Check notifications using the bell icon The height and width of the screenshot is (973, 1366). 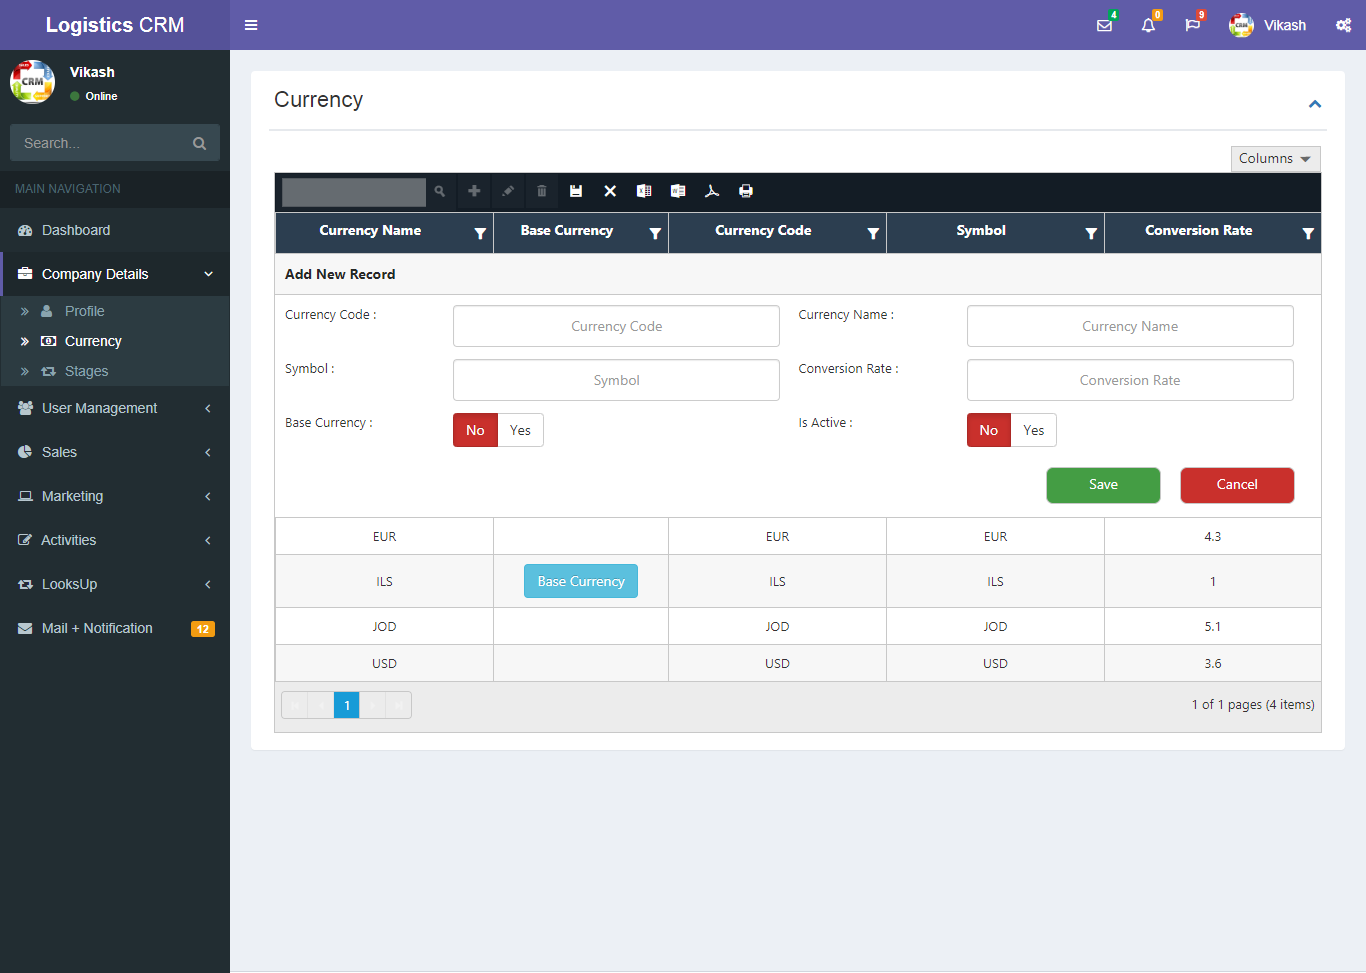tap(1147, 25)
